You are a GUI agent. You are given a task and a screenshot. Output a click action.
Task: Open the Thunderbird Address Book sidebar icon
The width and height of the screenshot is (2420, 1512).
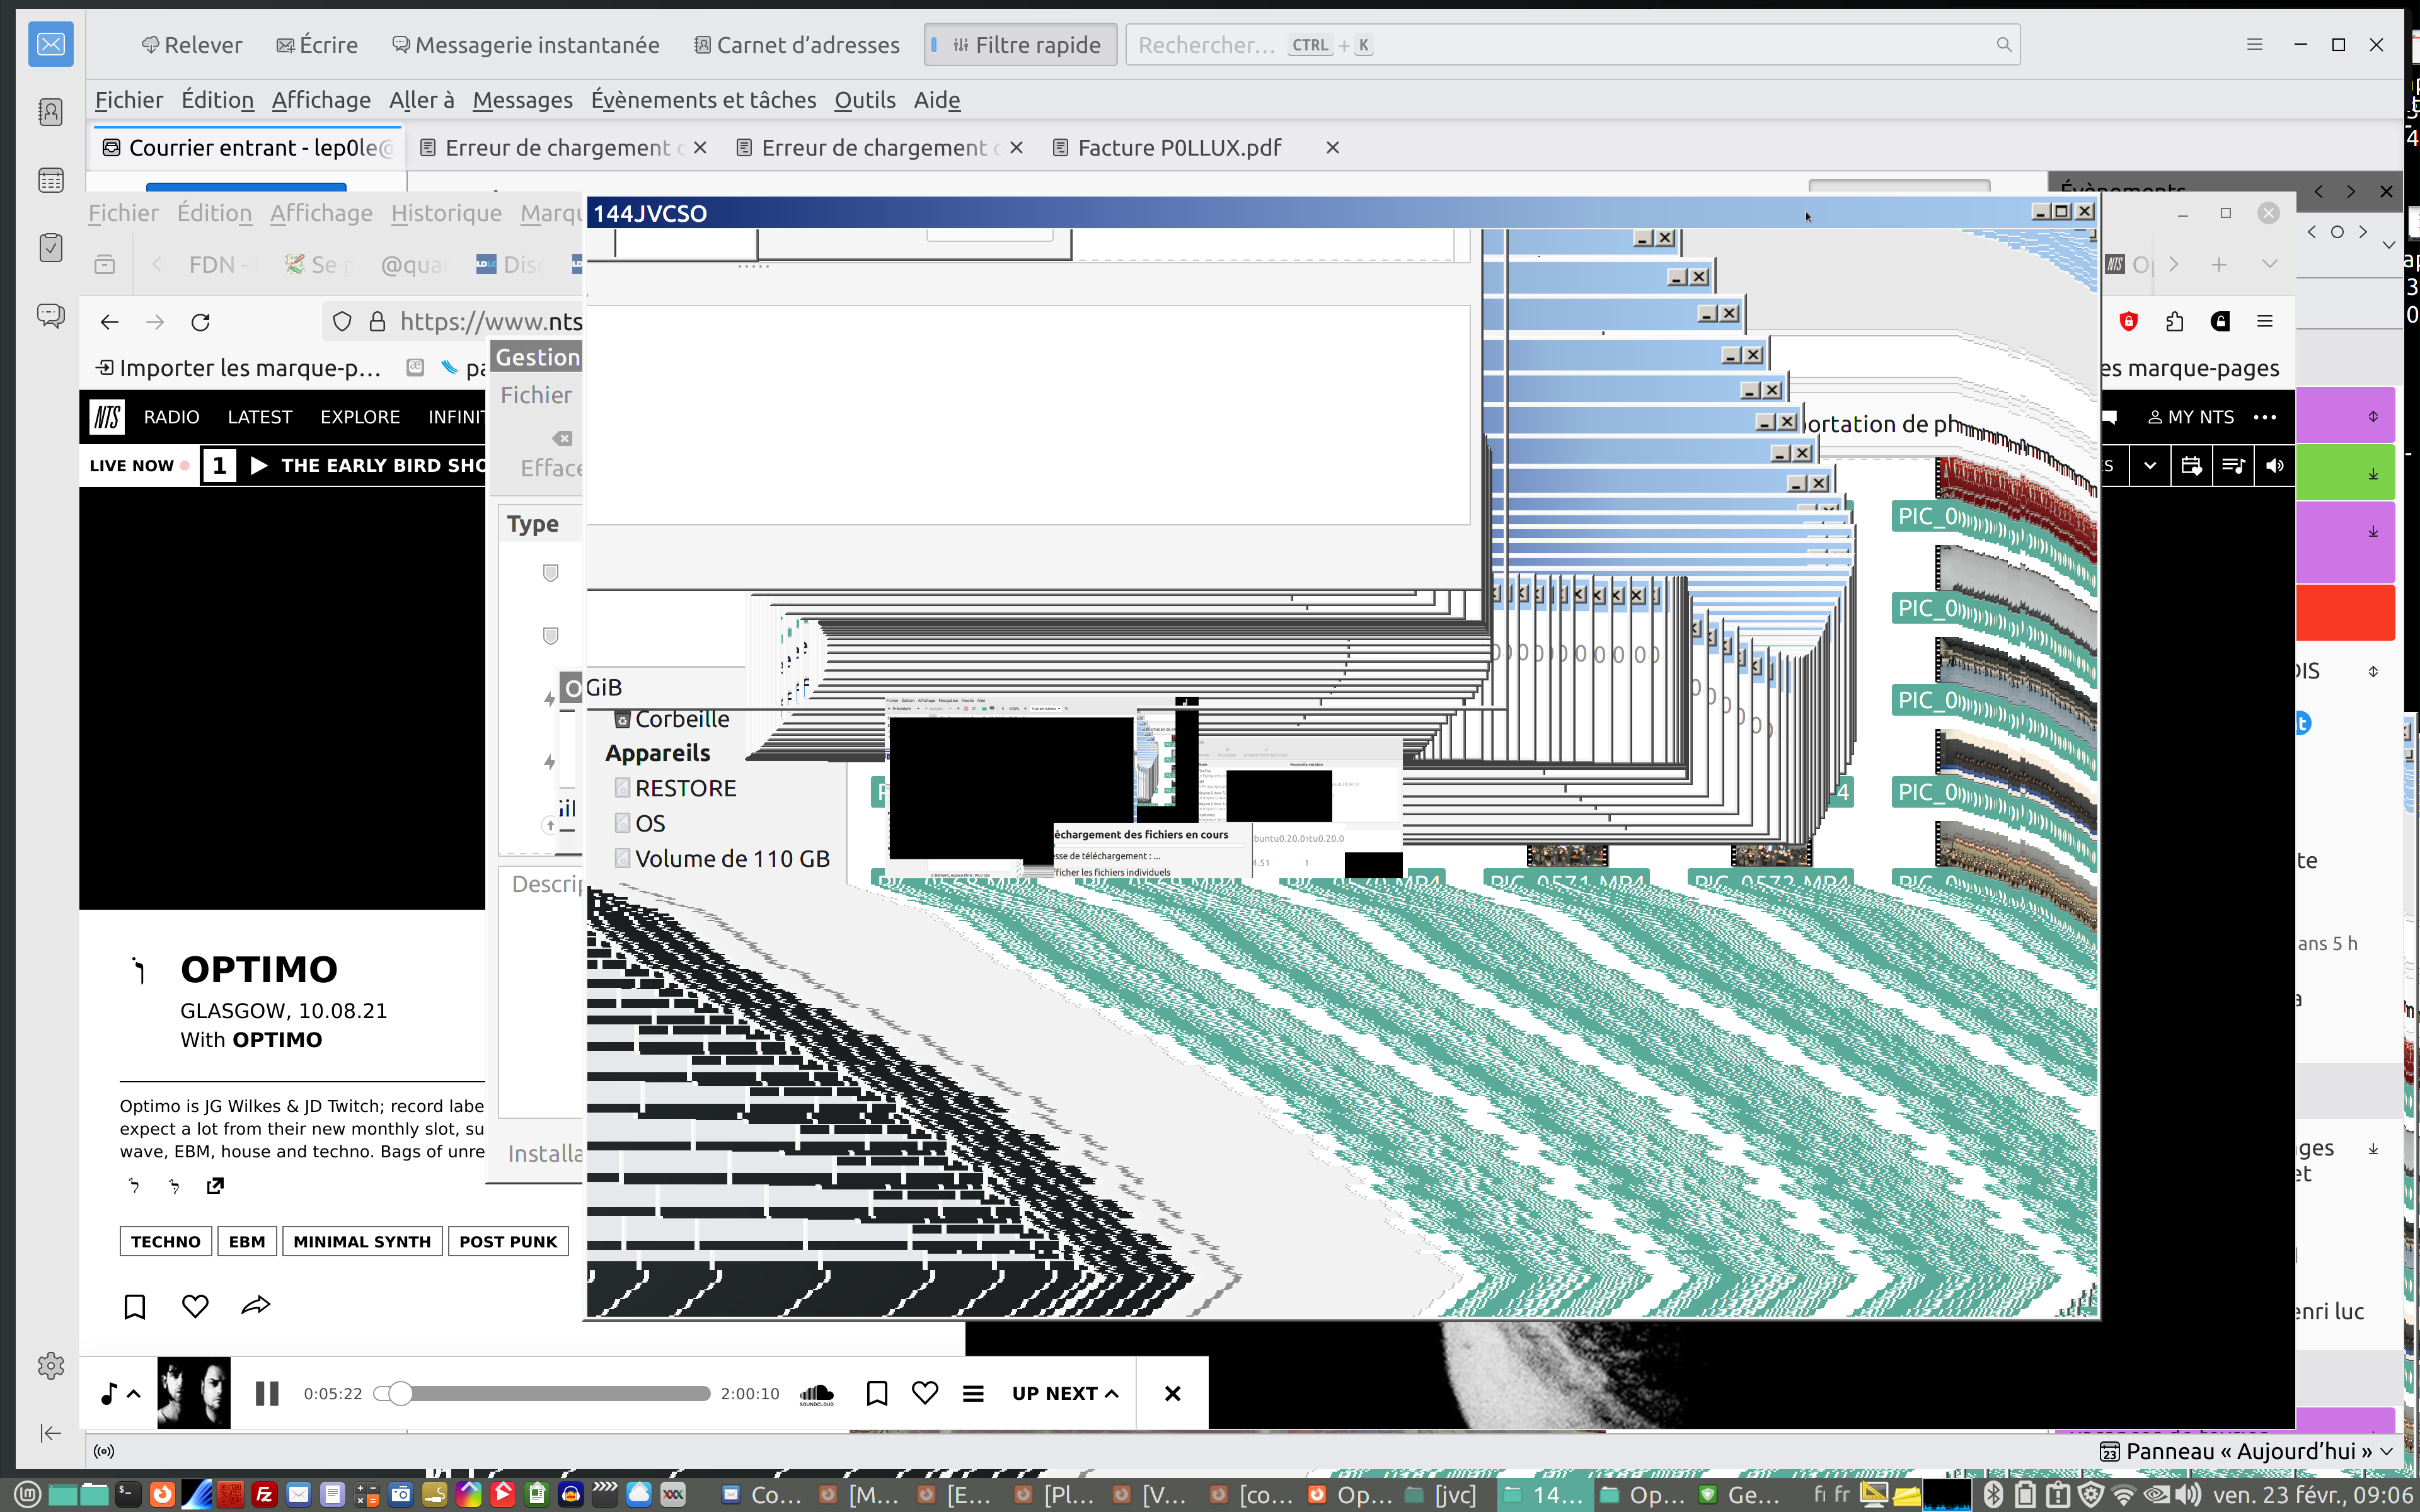pos(50,112)
